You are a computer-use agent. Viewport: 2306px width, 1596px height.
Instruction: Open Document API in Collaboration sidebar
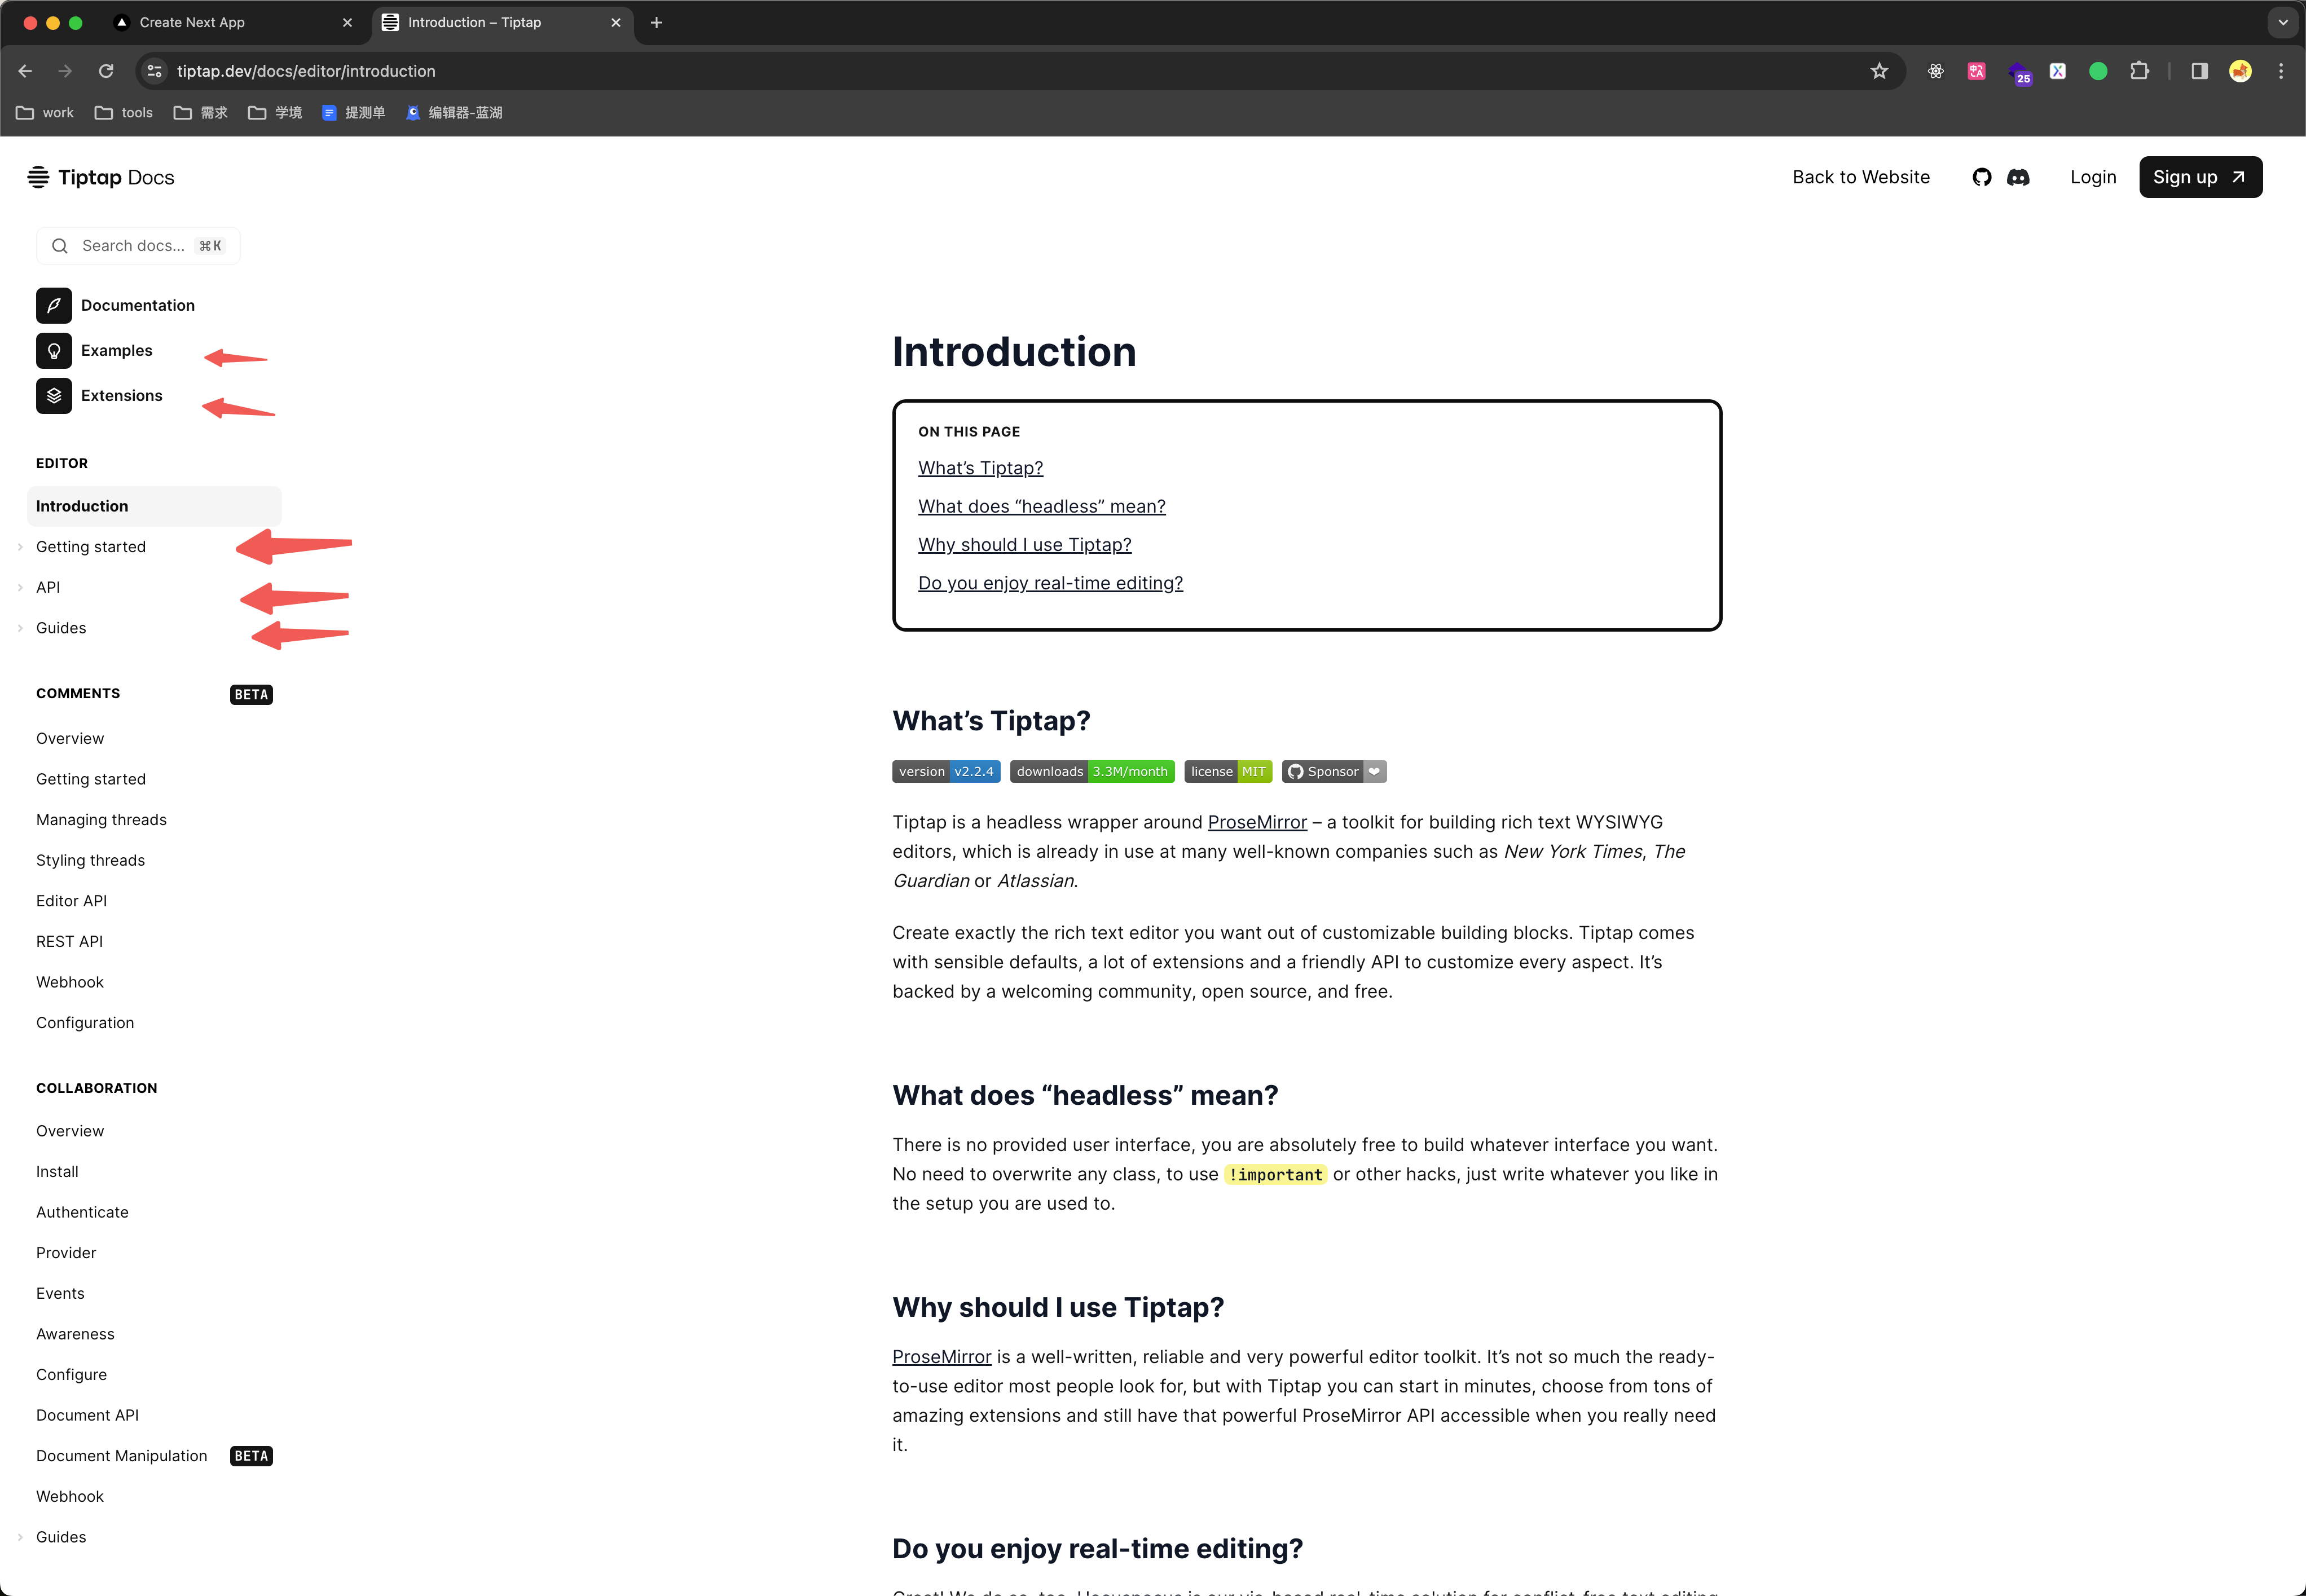87,1415
